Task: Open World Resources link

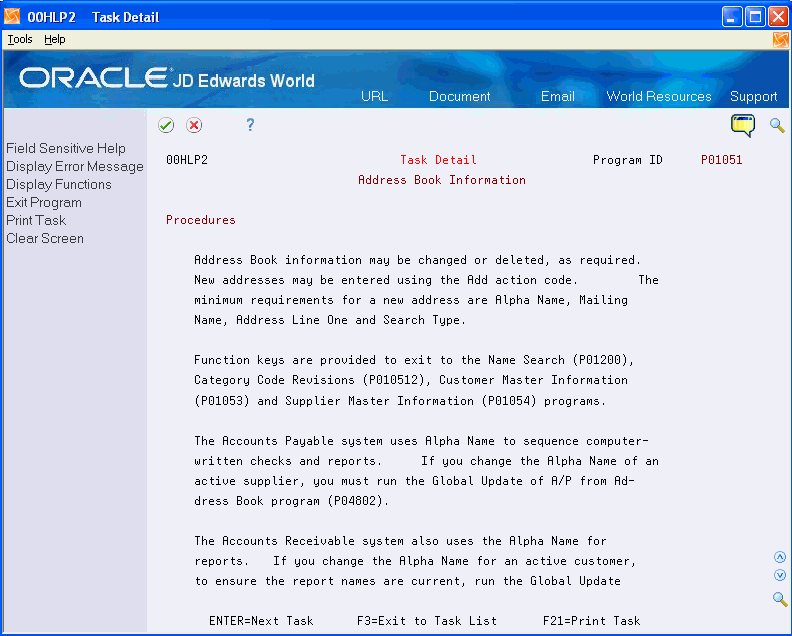Action: 659,96
